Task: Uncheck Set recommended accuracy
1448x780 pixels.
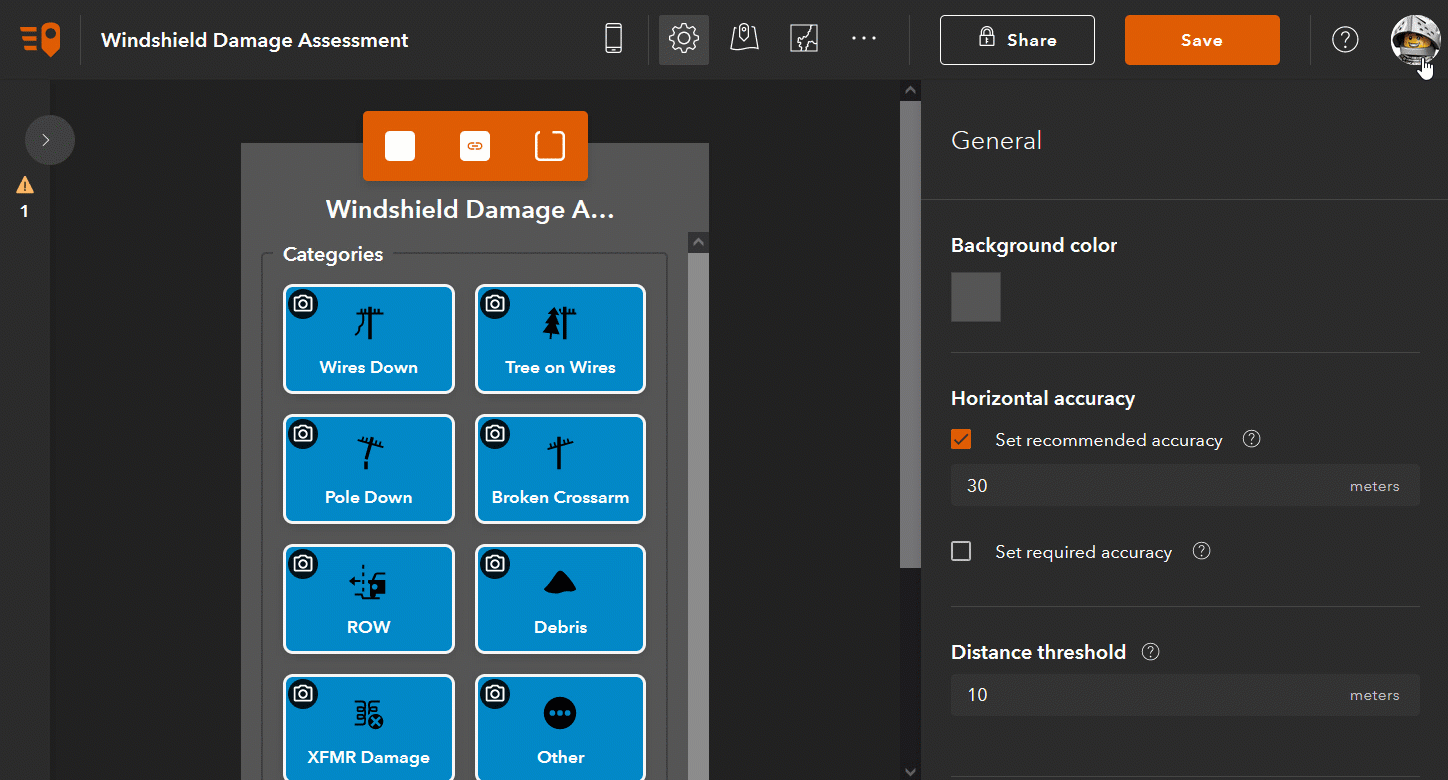Action: (961, 439)
